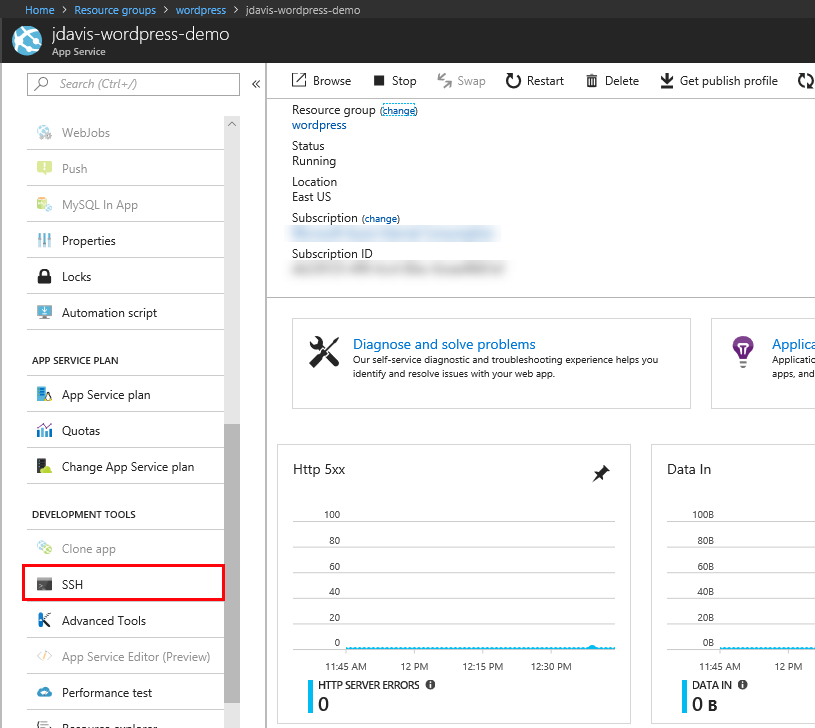Click the Quotas chart icon
Viewport: 815px width, 728px height.
point(44,430)
